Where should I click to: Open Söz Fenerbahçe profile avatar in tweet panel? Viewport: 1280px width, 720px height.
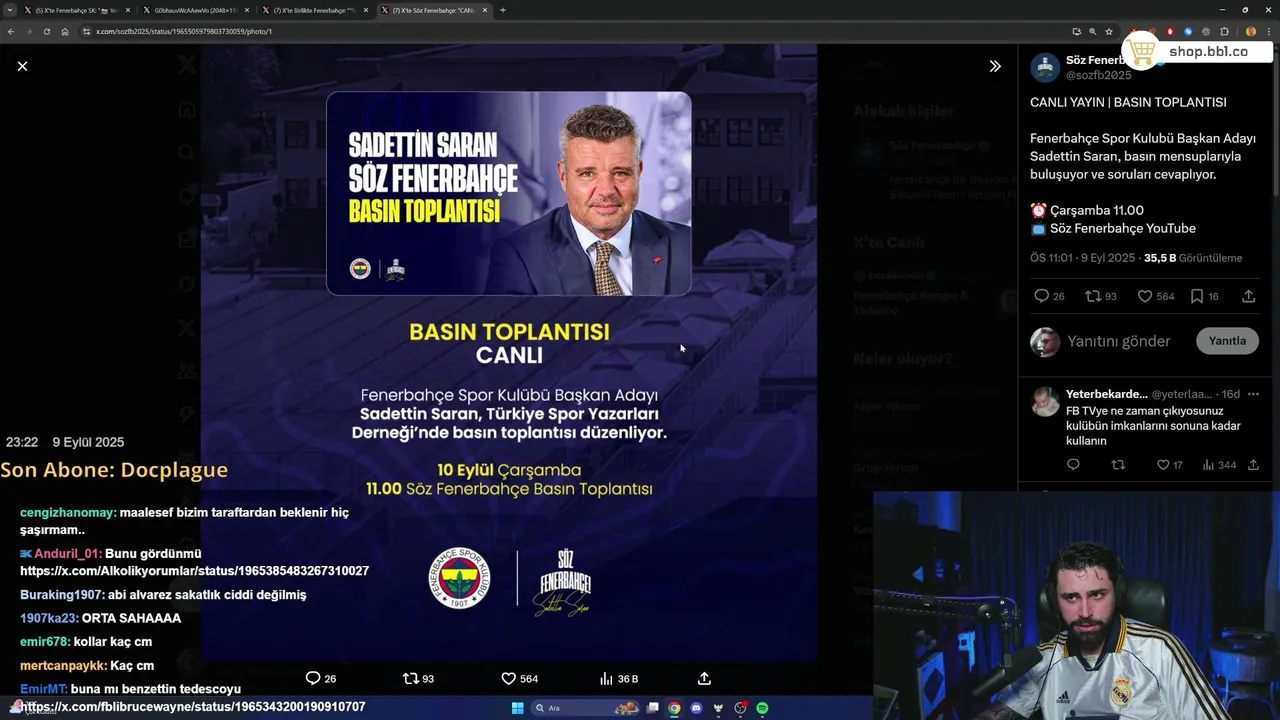1045,67
